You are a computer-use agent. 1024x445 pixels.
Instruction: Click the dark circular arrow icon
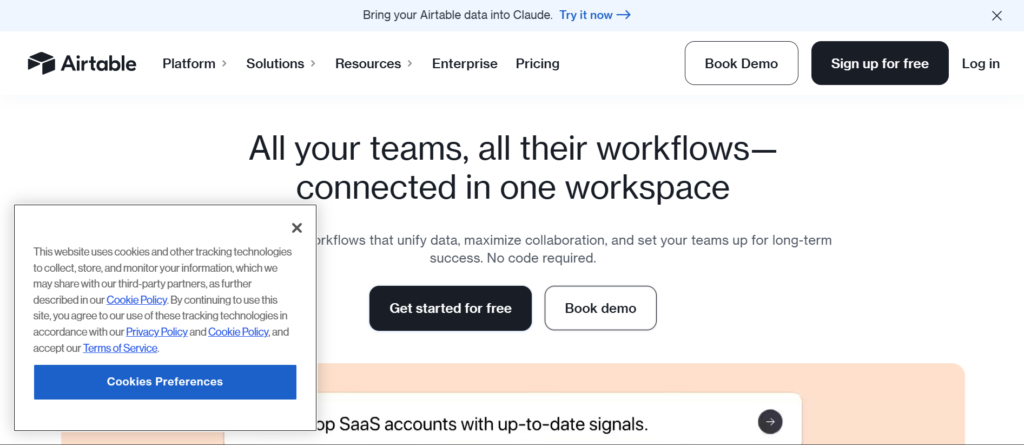(x=769, y=422)
